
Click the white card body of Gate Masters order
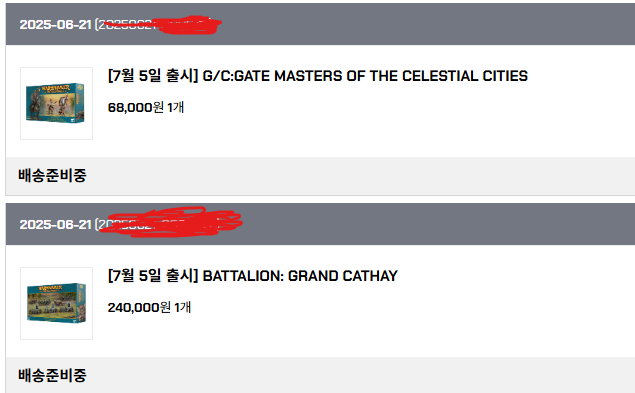tap(320, 101)
